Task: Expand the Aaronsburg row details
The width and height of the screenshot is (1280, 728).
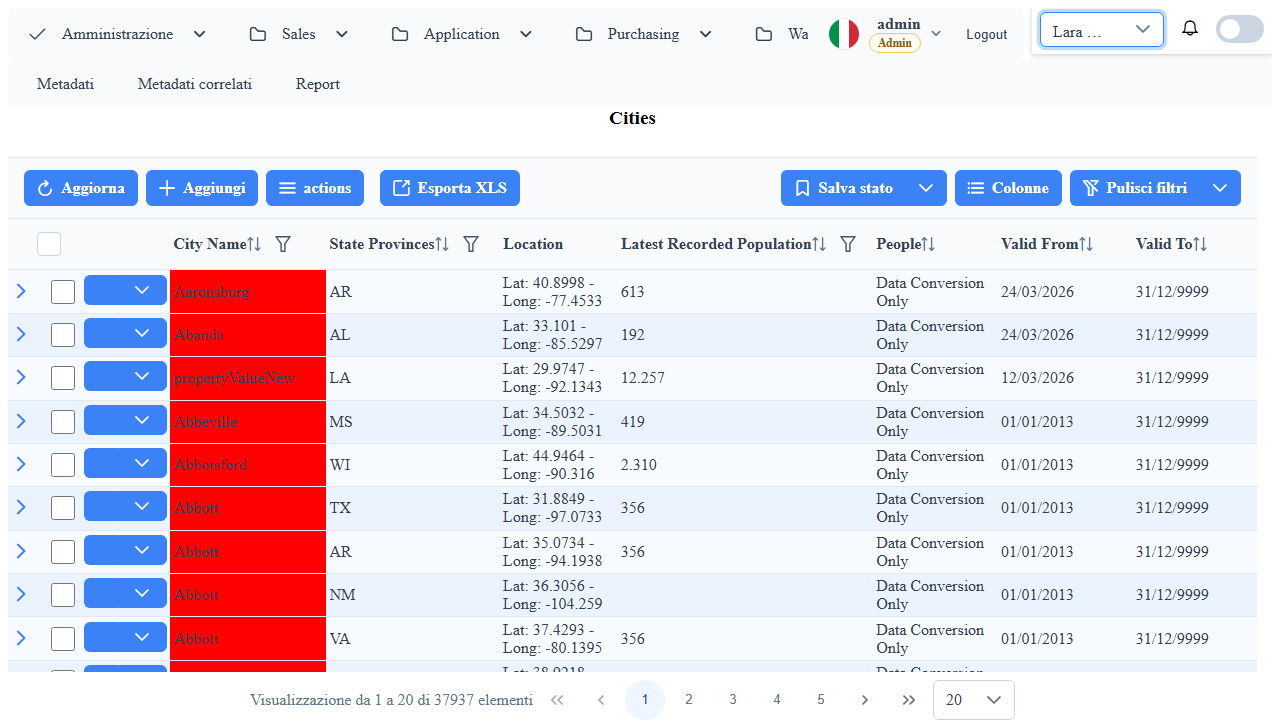Action: coord(21,291)
